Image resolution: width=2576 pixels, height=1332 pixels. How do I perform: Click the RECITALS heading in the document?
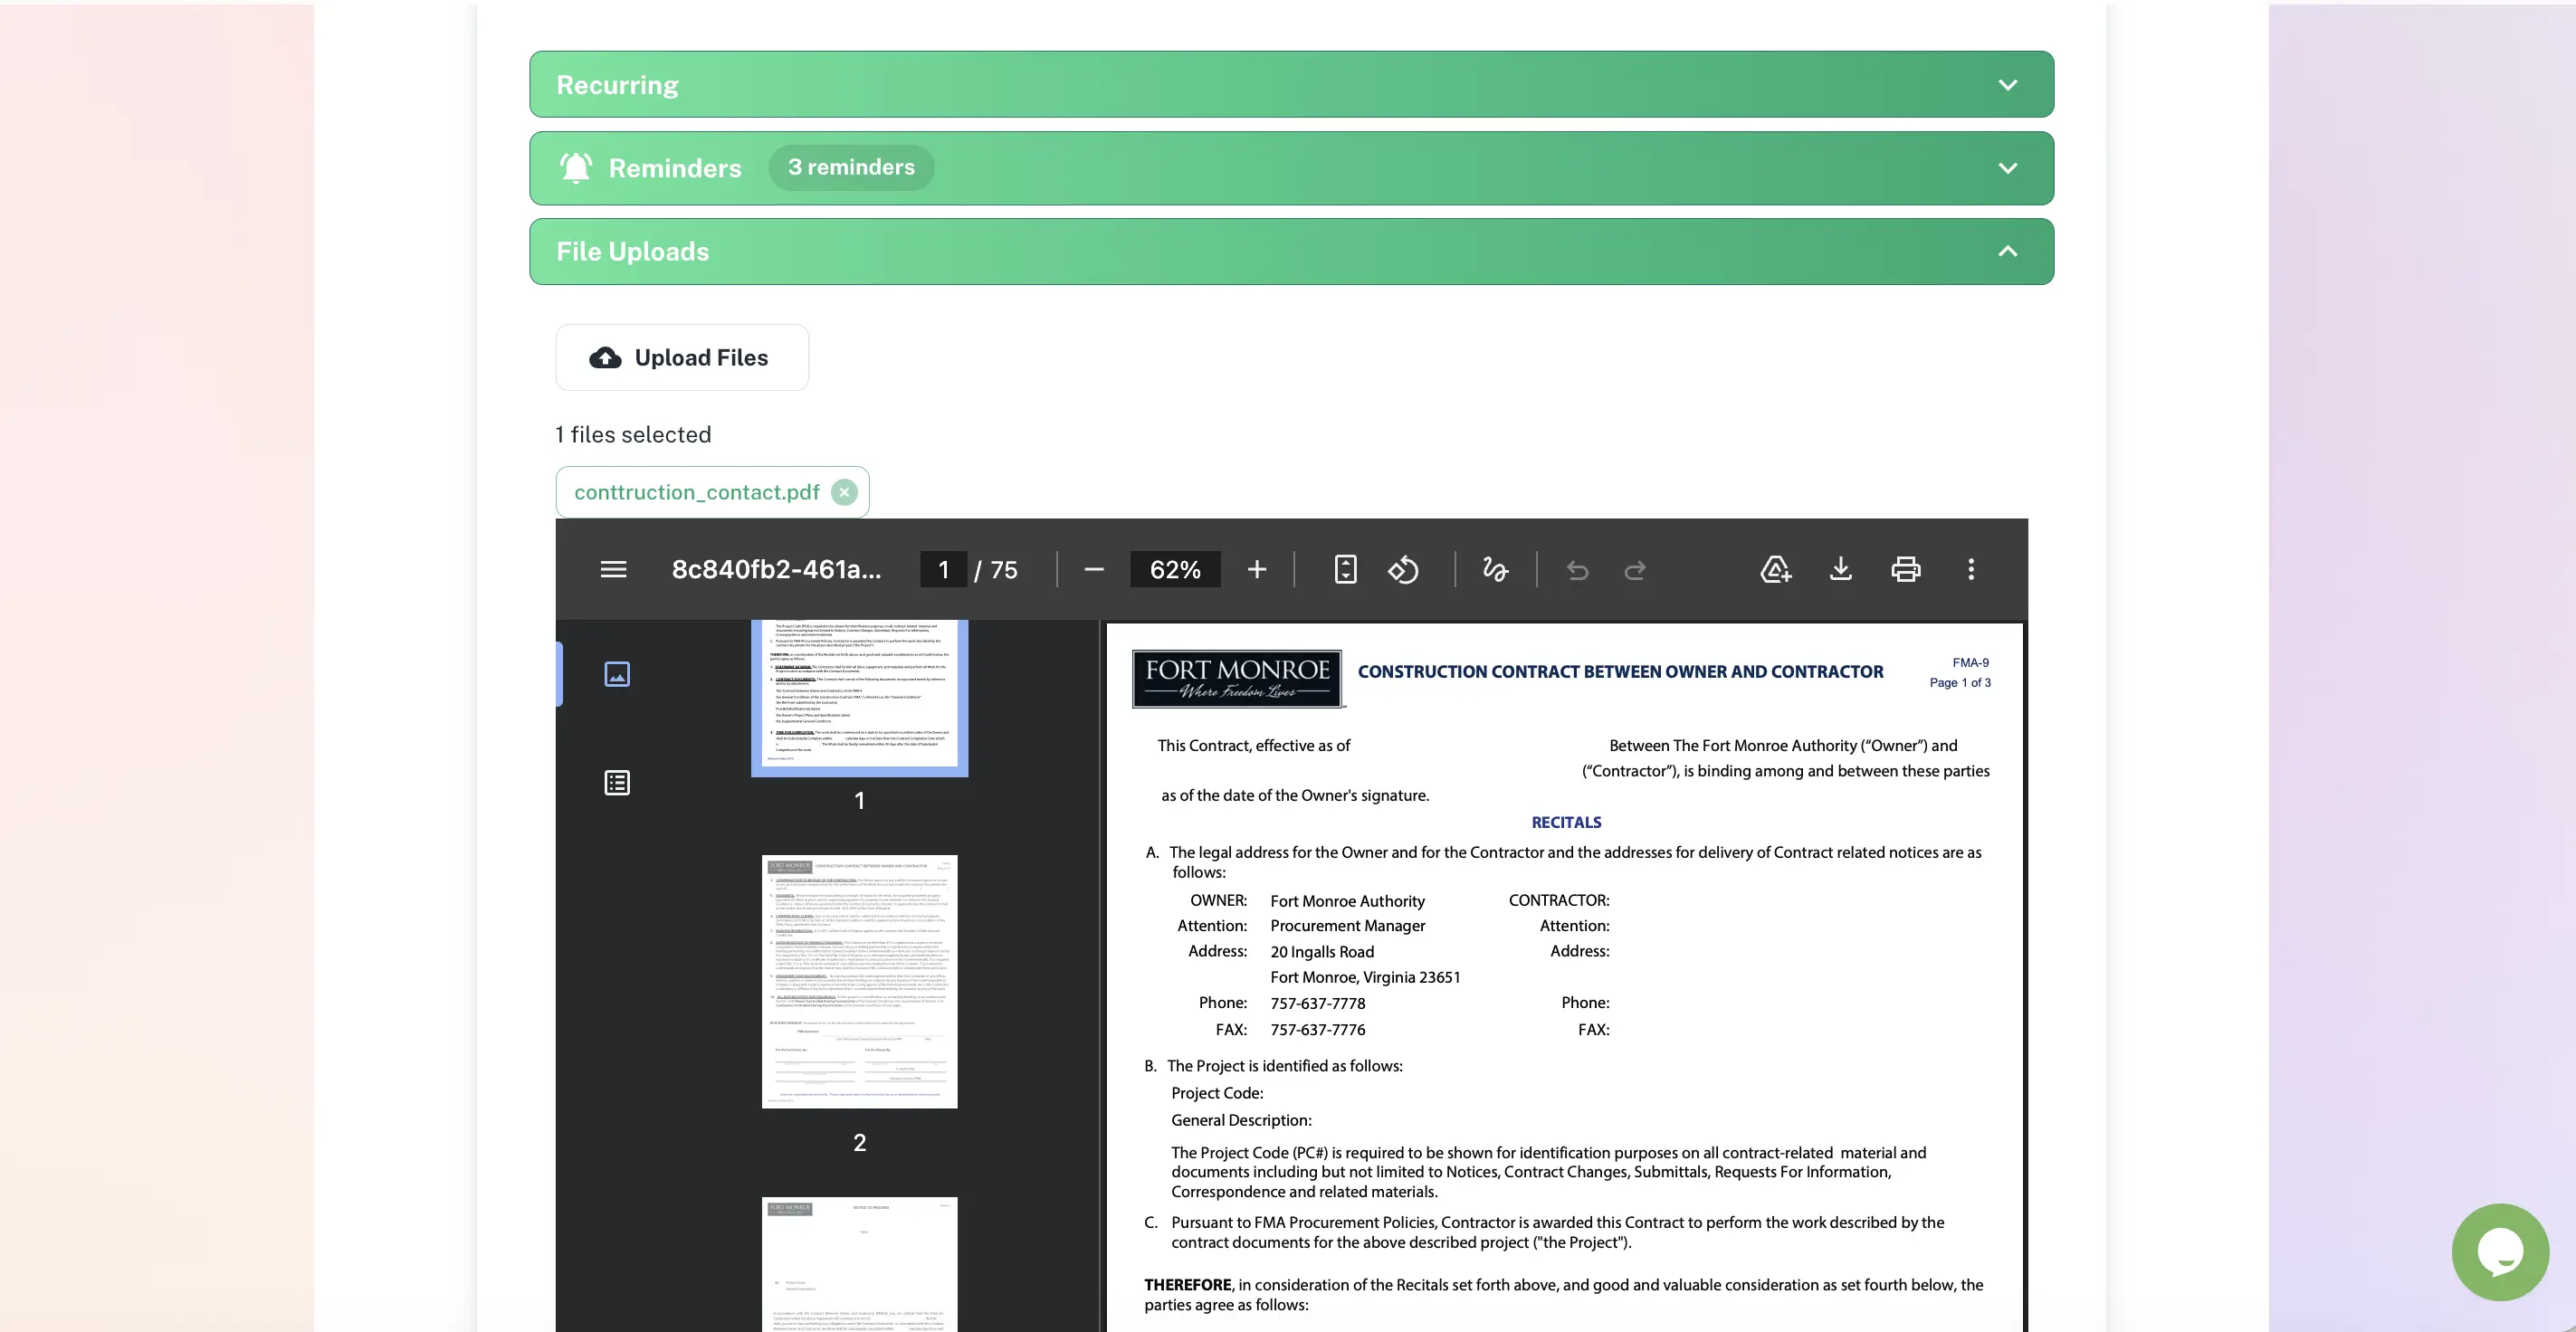click(1566, 822)
